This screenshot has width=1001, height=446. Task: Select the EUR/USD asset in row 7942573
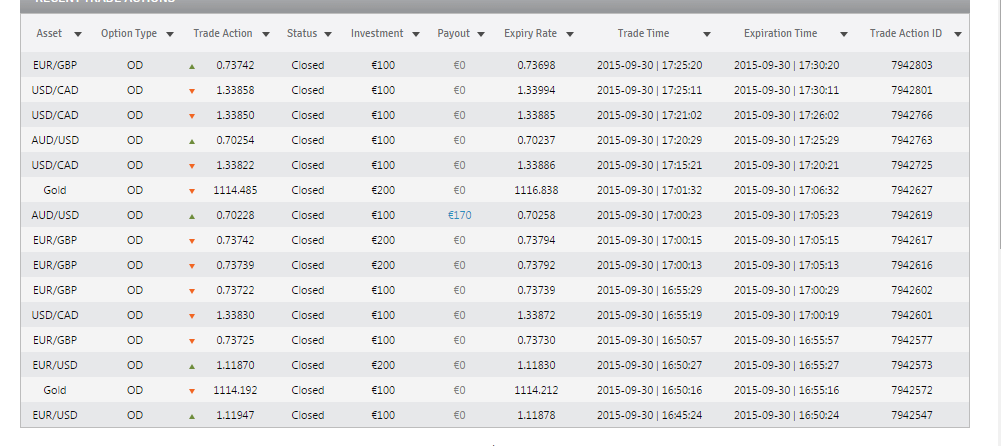pyautogui.click(x=55, y=365)
